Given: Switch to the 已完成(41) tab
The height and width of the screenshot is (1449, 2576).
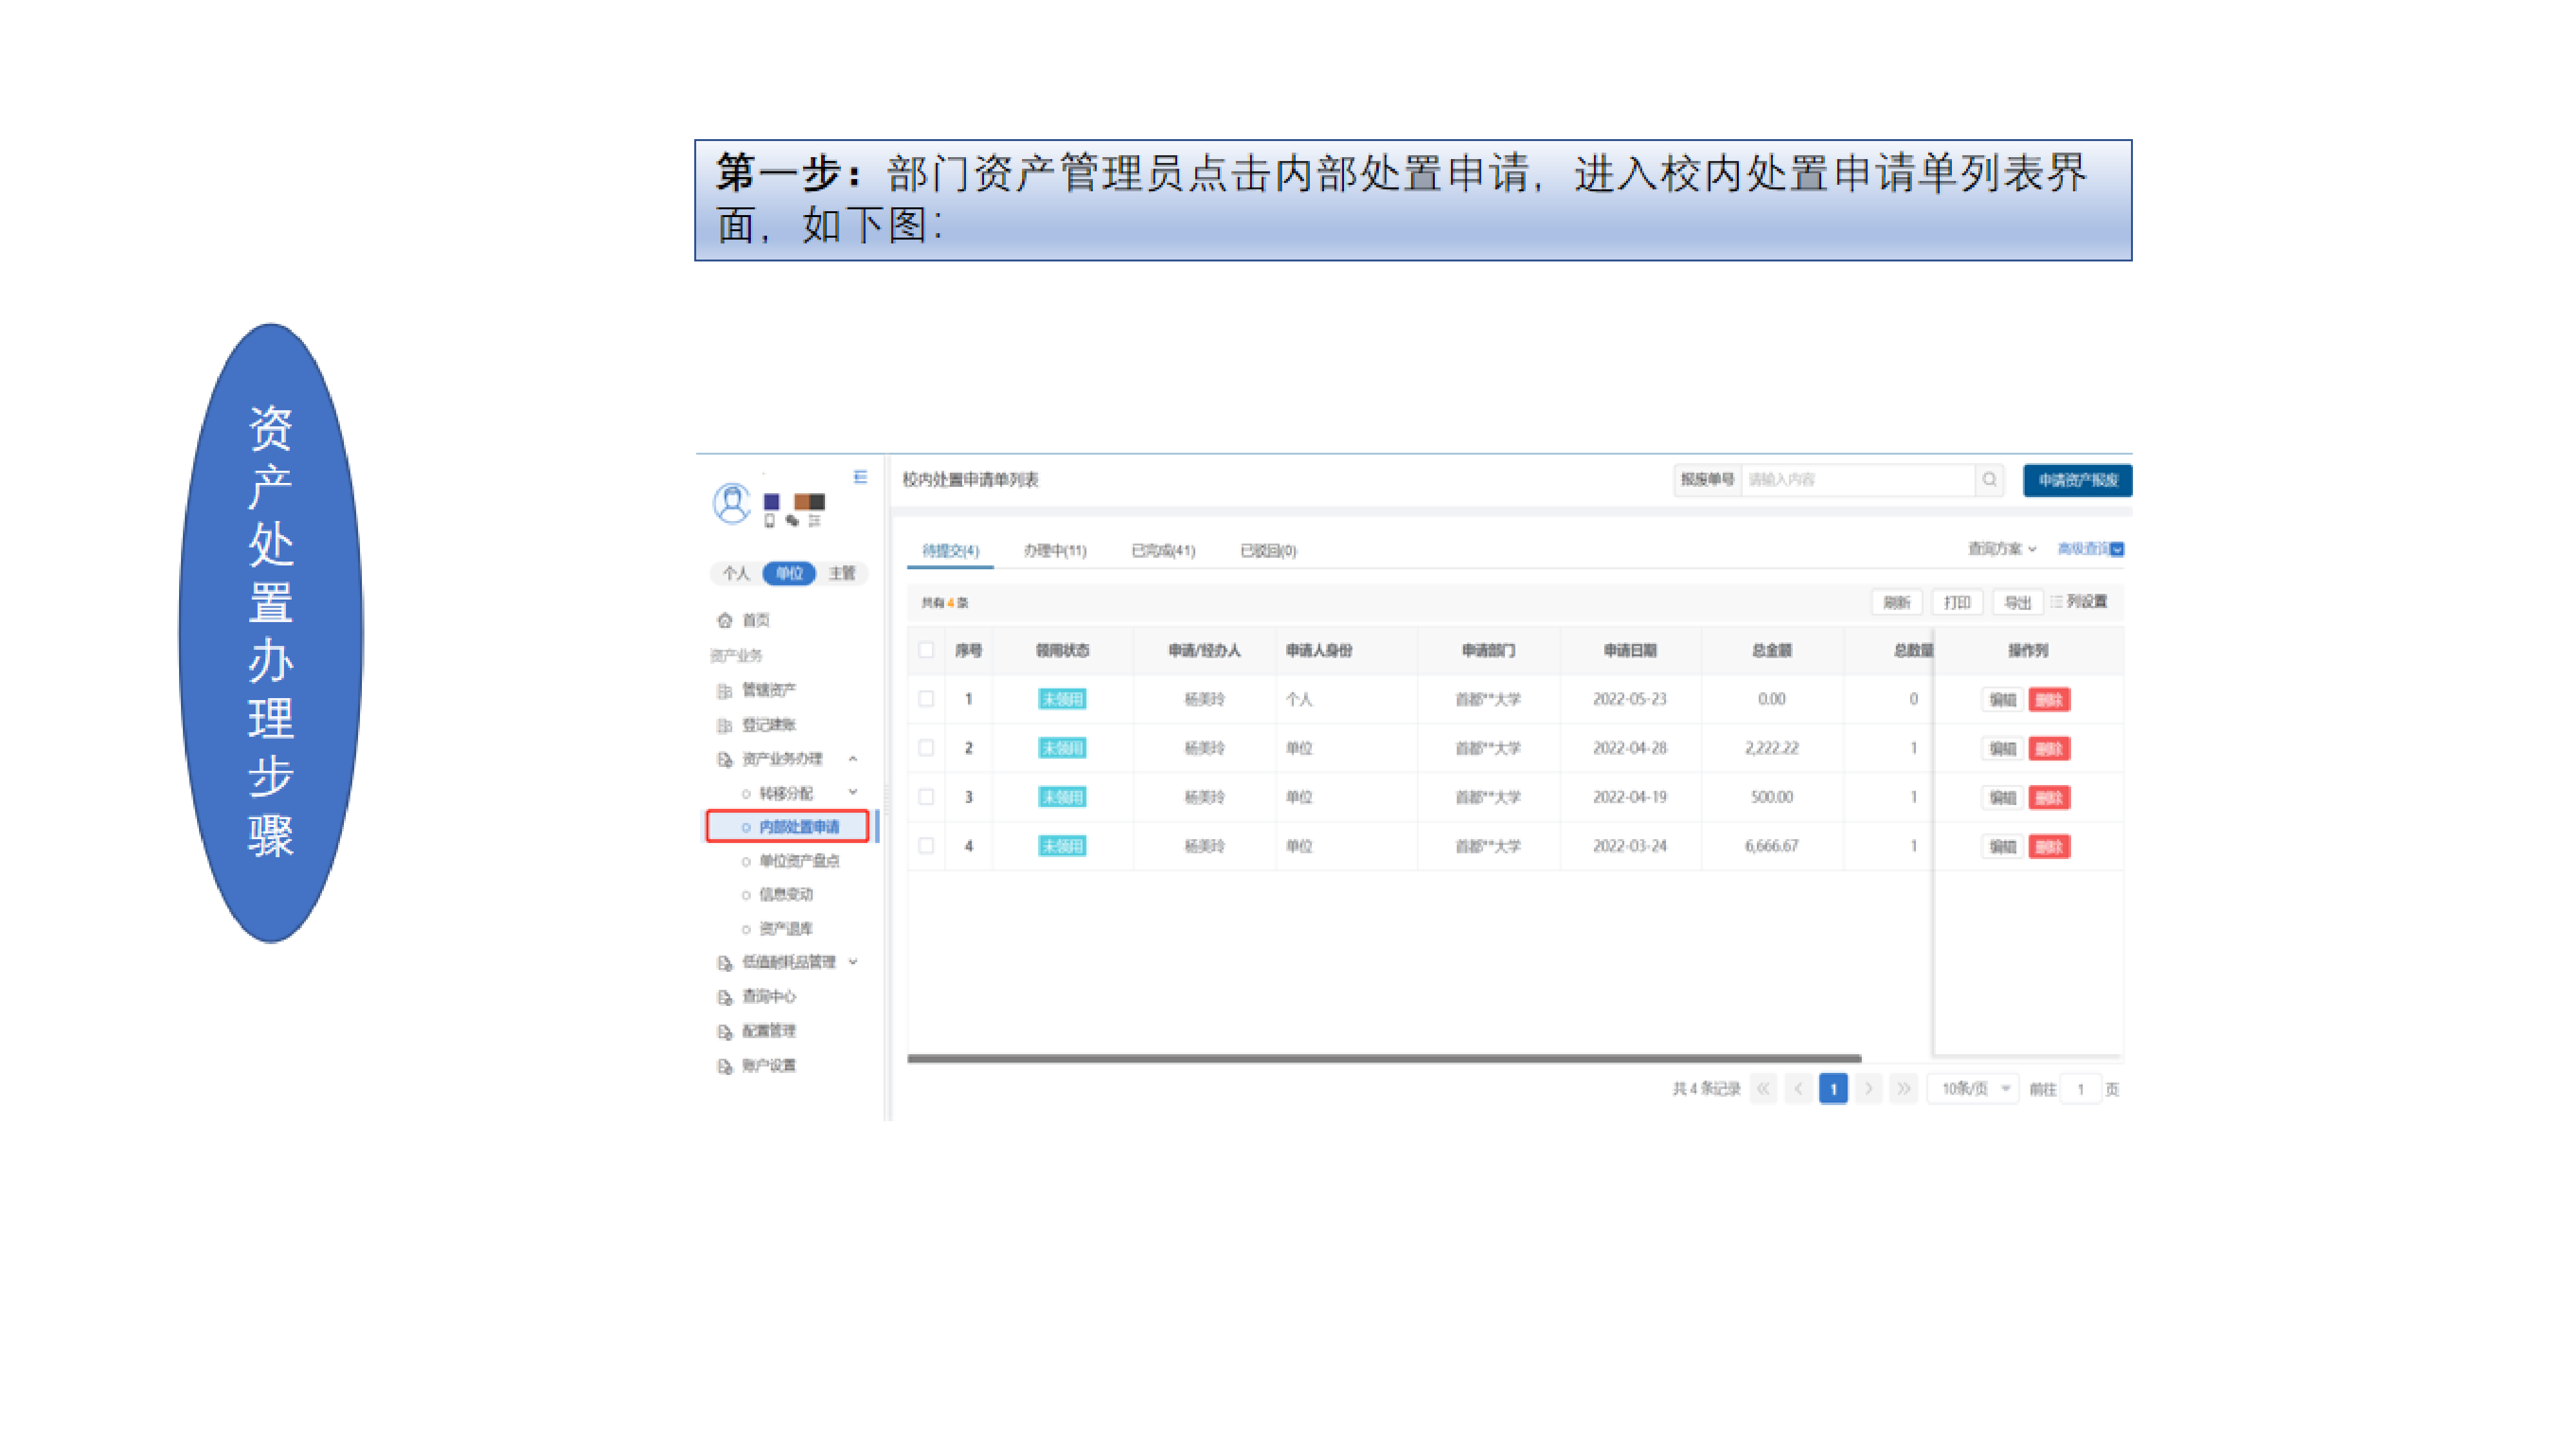Looking at the screenshot, I should (1163, 551).
